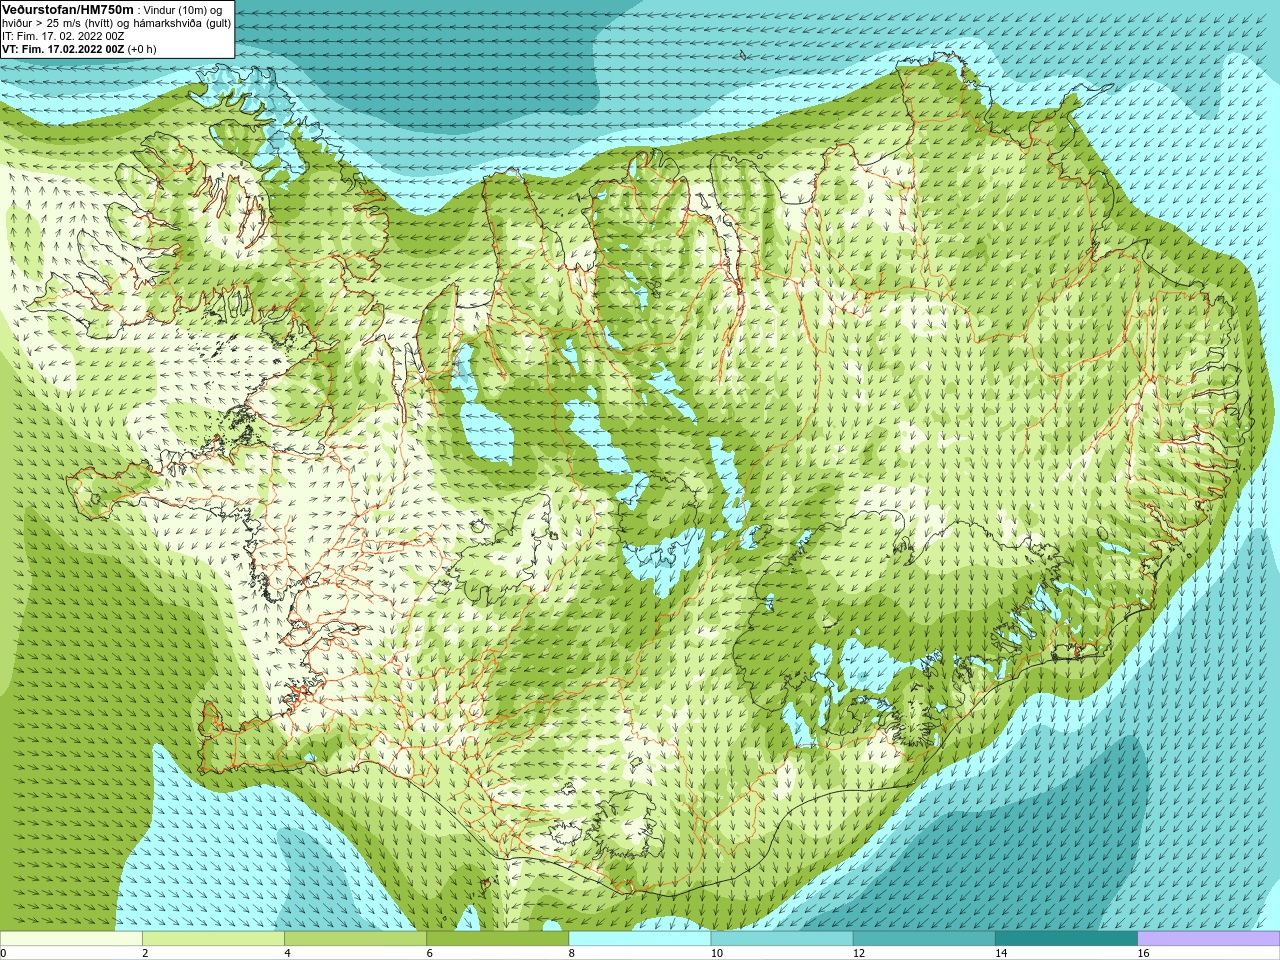Viewport: 1280px width, 960px height.
Task: Click the pale yellow 0–2 legend swatch
Action: point(71,938)
